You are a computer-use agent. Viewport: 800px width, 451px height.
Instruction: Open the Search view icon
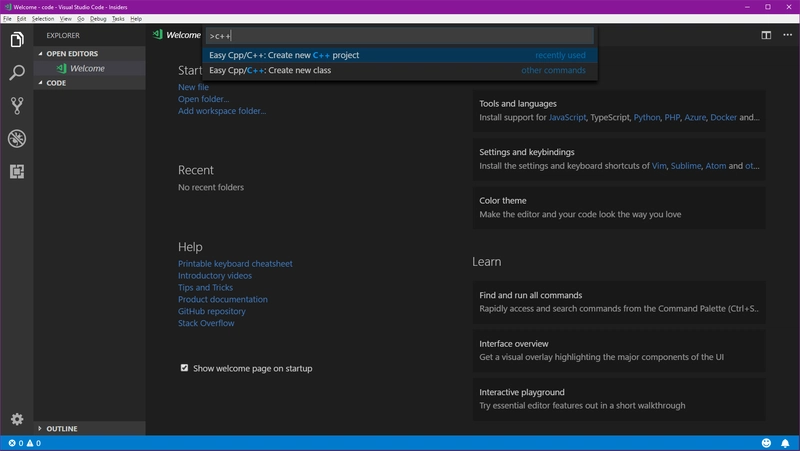[x=16, y=73]
